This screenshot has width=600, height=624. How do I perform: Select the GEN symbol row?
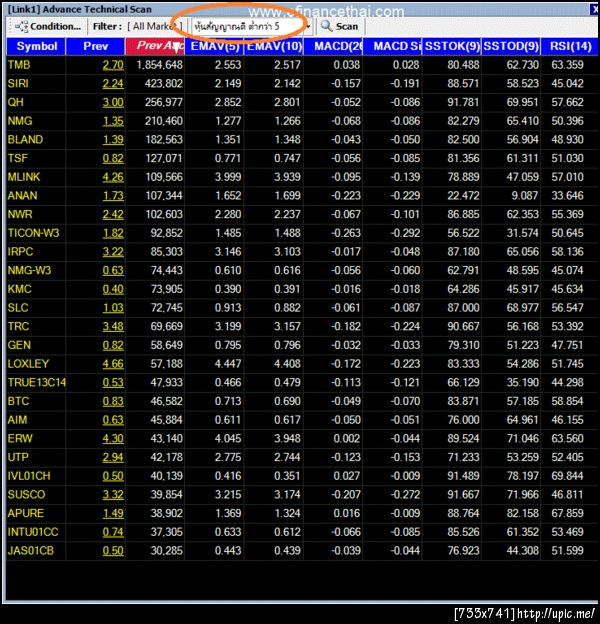coord(302,345)
